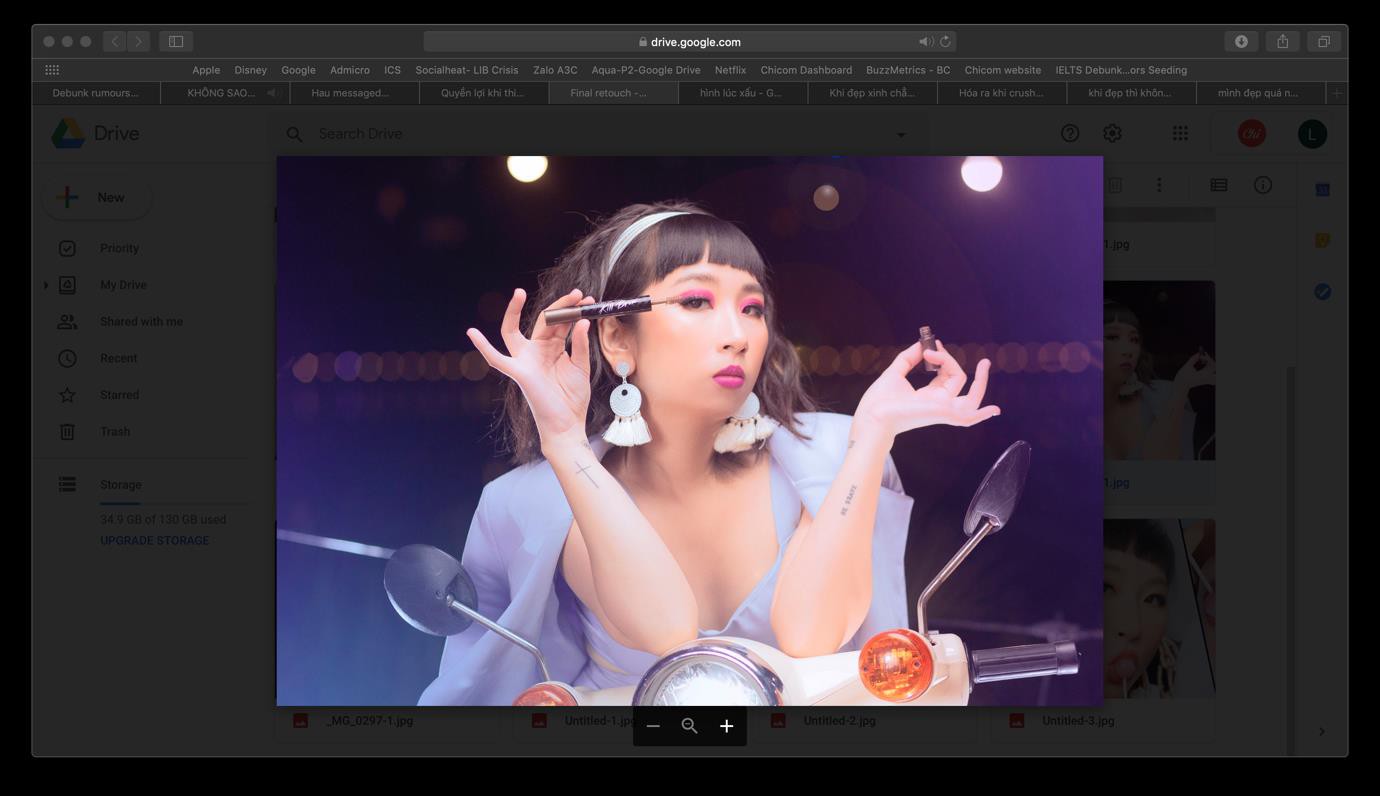Click UPGRADE STORAGE link
The width and height of the screenshot is (1380, 796).
click(154, 540)
